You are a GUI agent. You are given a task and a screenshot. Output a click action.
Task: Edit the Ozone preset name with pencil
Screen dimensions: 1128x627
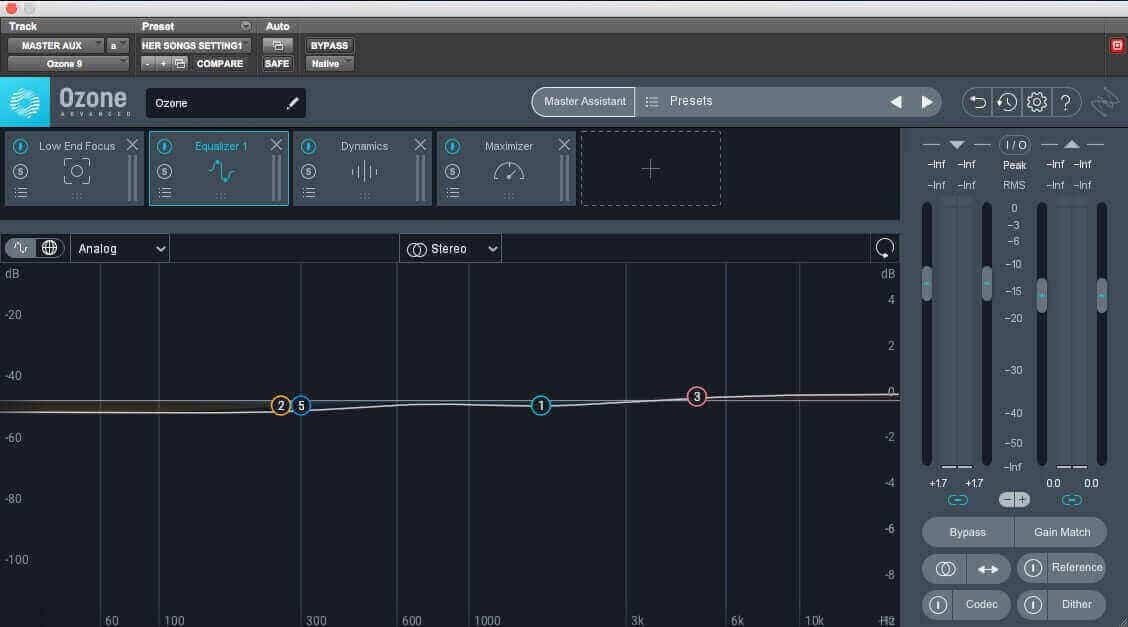pyautogui.click(x=292, y=104)
